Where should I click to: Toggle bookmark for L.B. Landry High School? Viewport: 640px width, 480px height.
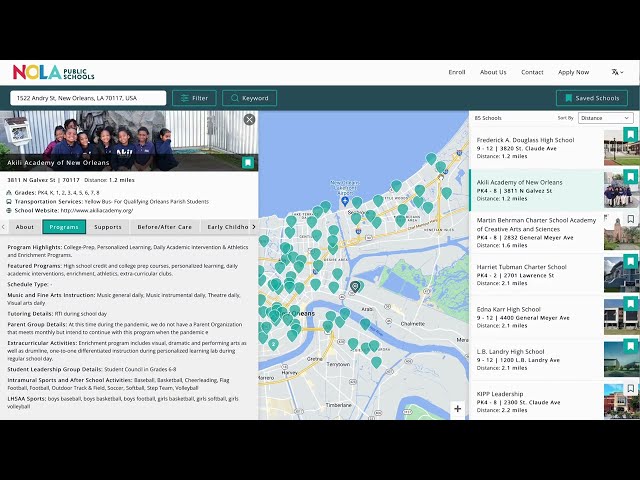(631, 346)
